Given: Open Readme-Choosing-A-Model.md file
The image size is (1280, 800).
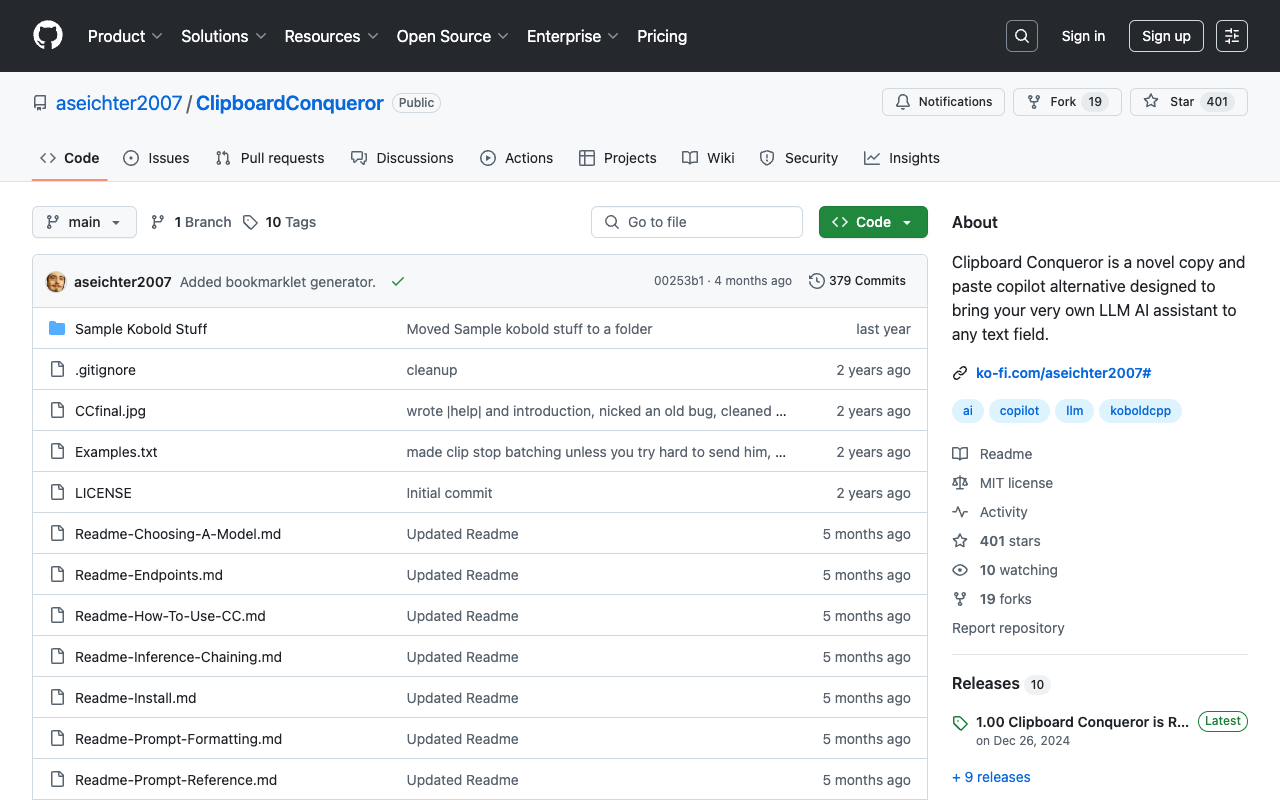Looking at the screenshot, I should [178, 534].
